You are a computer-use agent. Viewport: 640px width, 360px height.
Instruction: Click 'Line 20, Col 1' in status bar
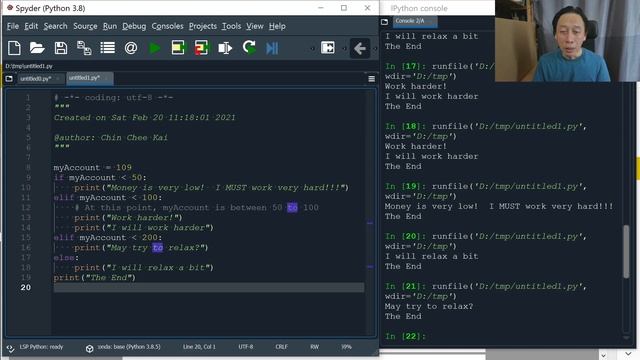click(x=199, y=347)
